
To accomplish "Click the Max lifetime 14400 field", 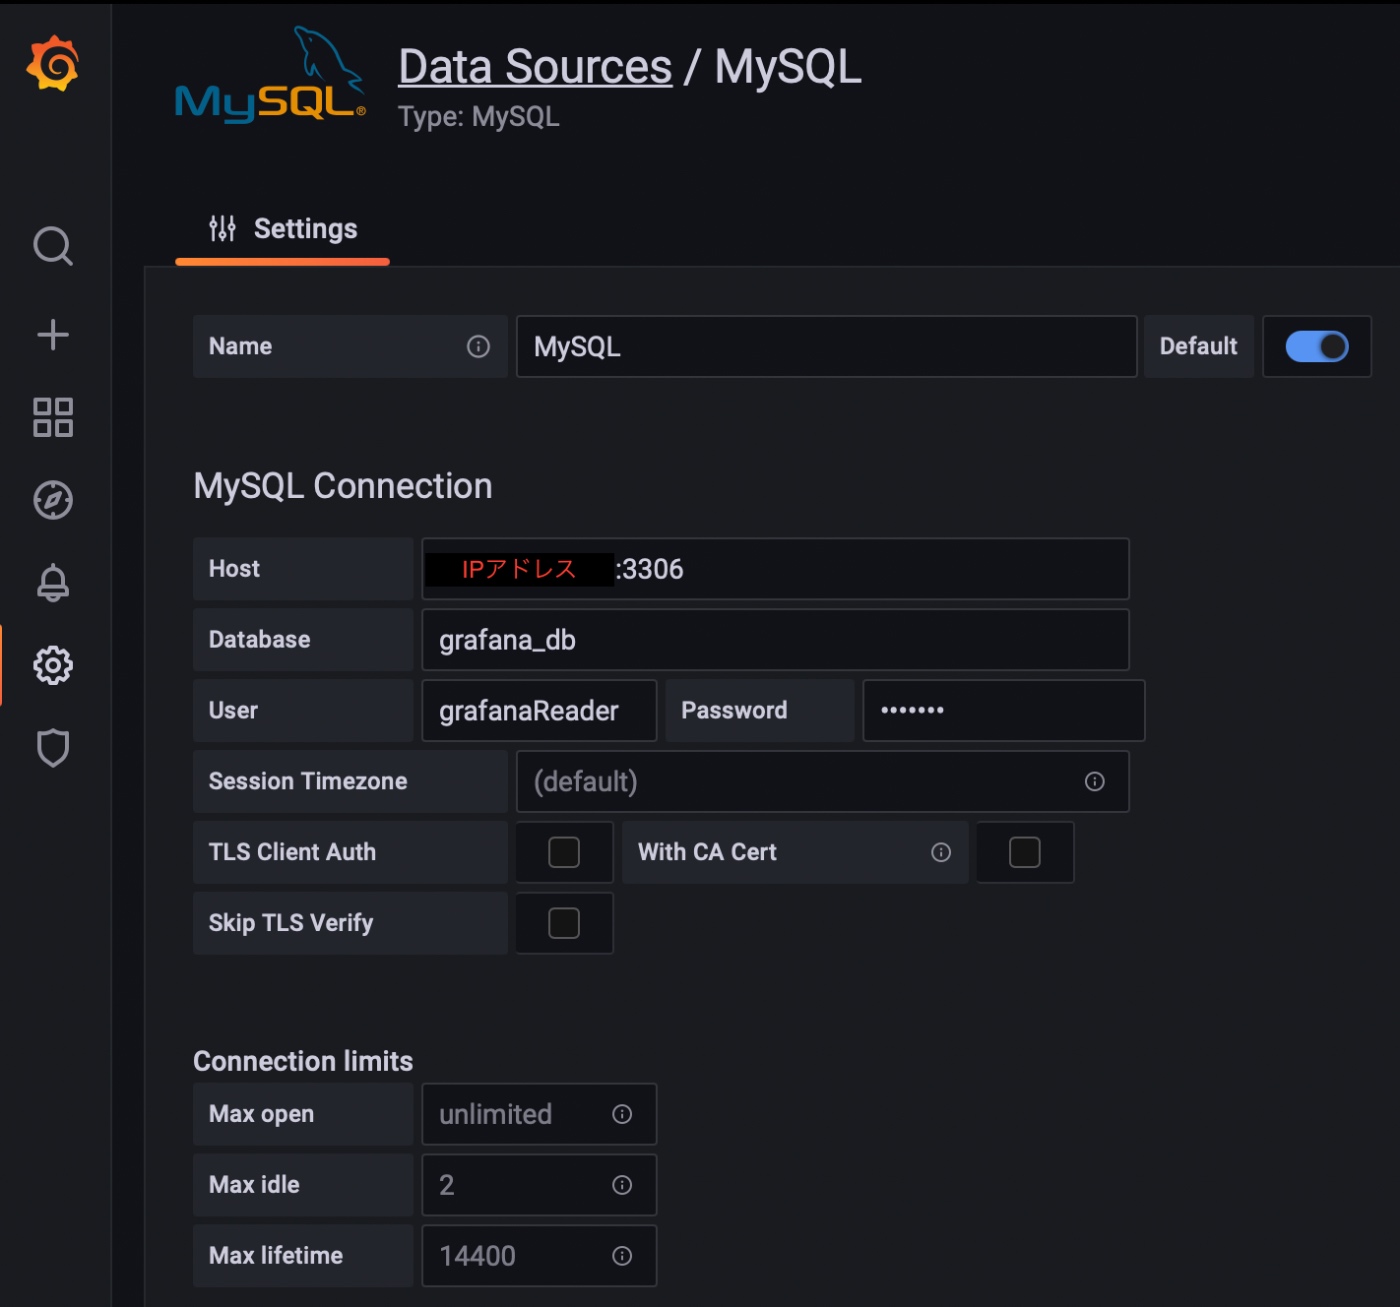I will point(539,1256).
